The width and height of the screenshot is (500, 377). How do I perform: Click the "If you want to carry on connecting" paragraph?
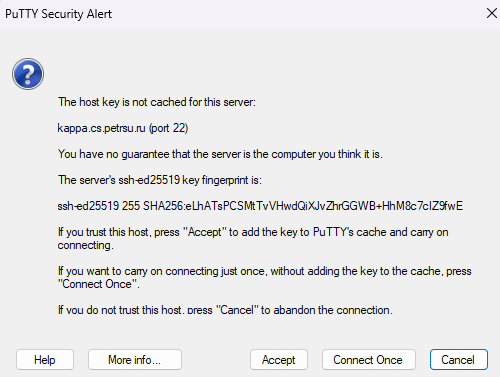[264, 277]
